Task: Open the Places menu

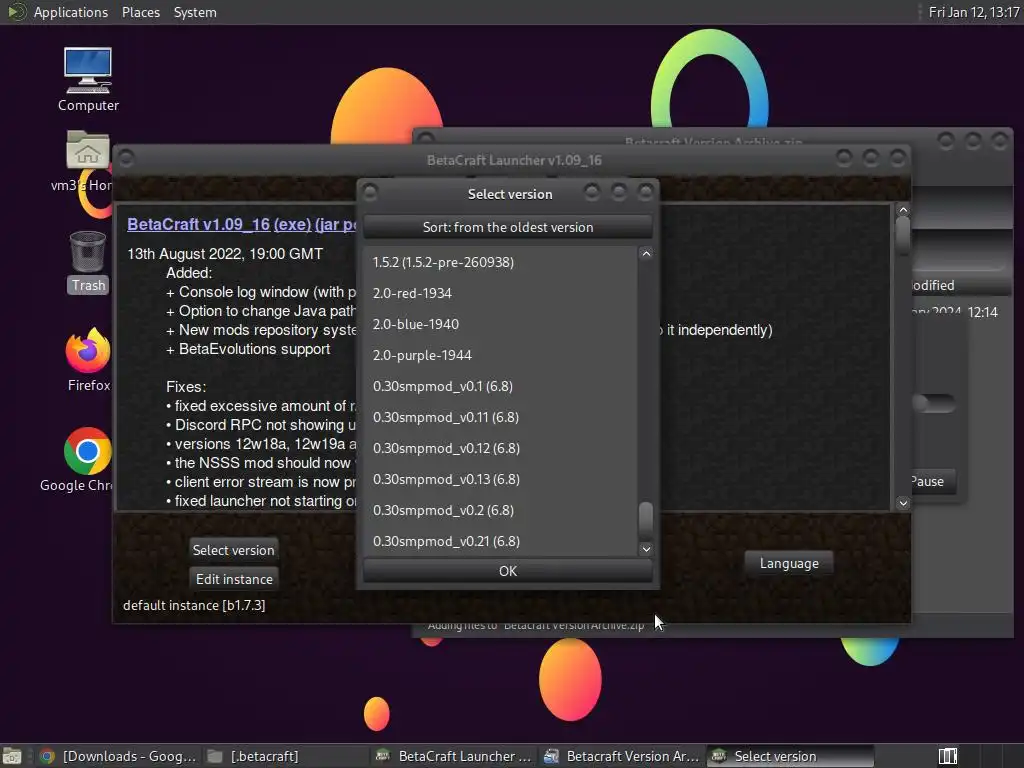Action: pos(140,12)
